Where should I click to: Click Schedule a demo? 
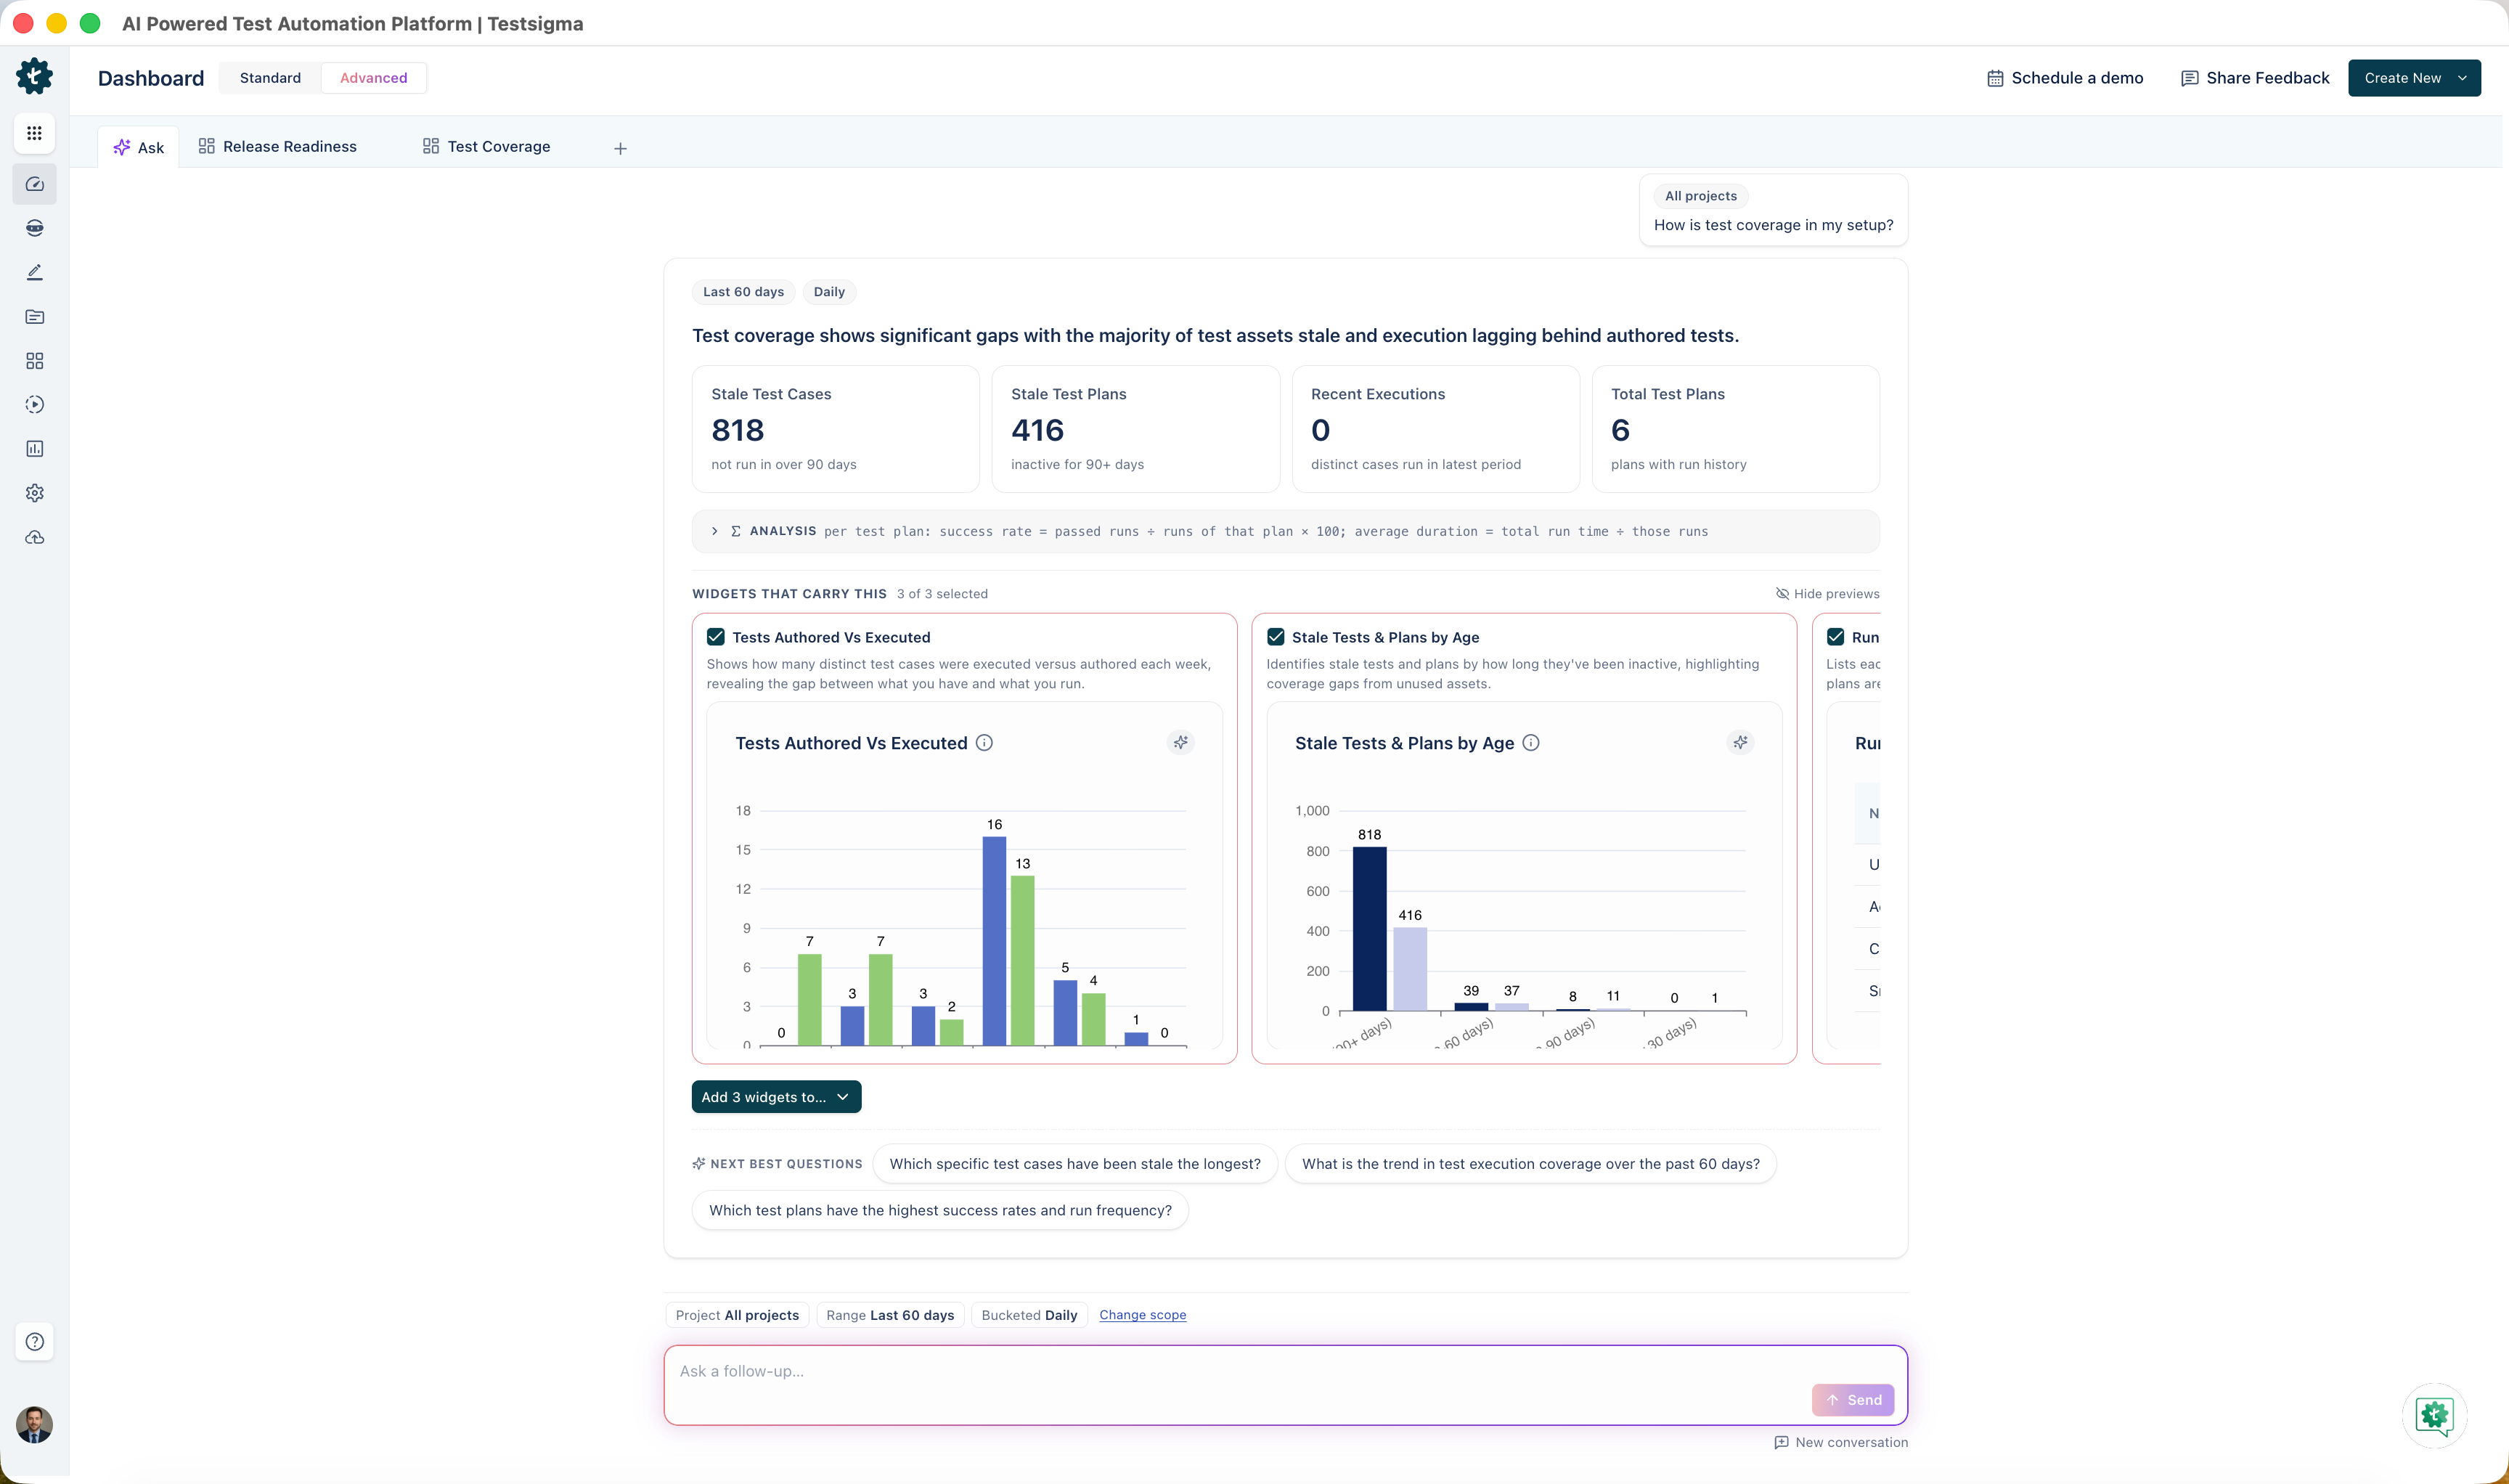(2065, 78)
